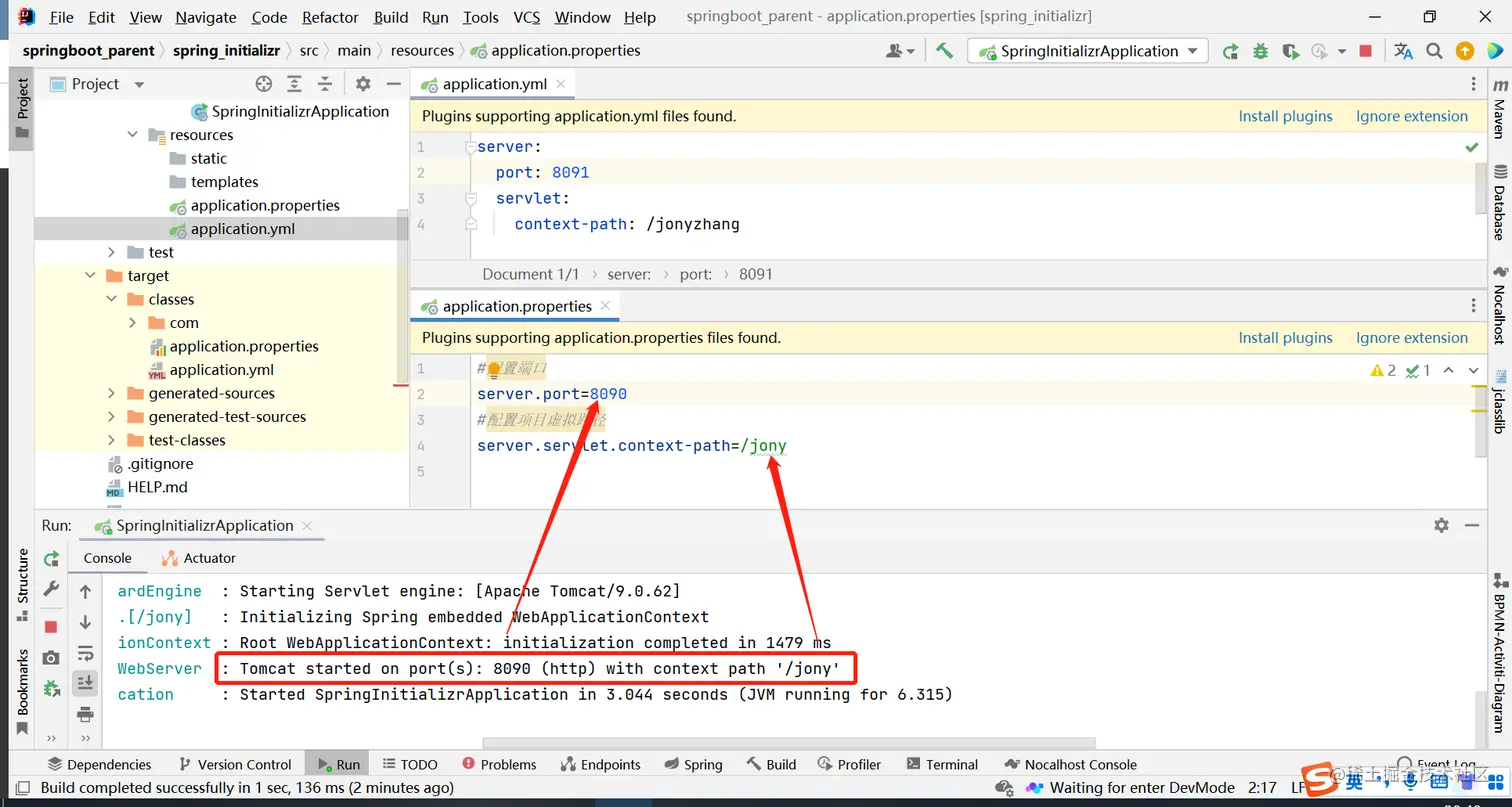Collapse the classes folder
Screen dimensions: 1512x807
[x=111, y=299]
